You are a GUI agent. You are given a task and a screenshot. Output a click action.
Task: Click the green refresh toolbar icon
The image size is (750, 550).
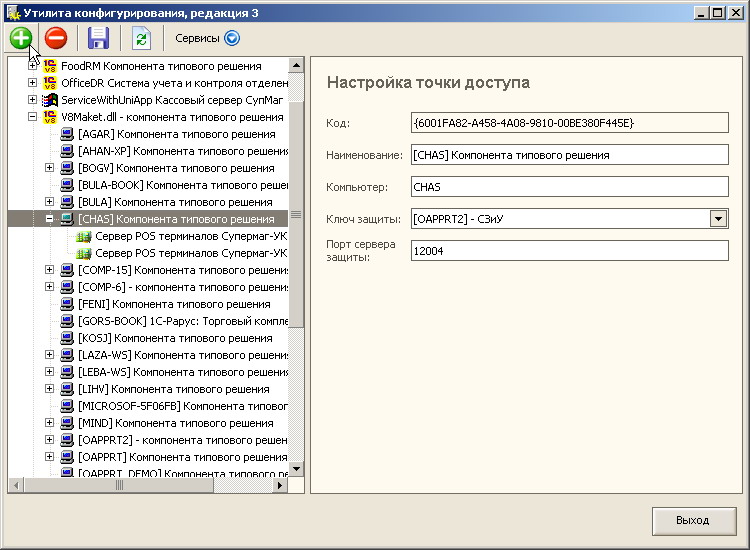pyautogui.click(x=141, y=38)
